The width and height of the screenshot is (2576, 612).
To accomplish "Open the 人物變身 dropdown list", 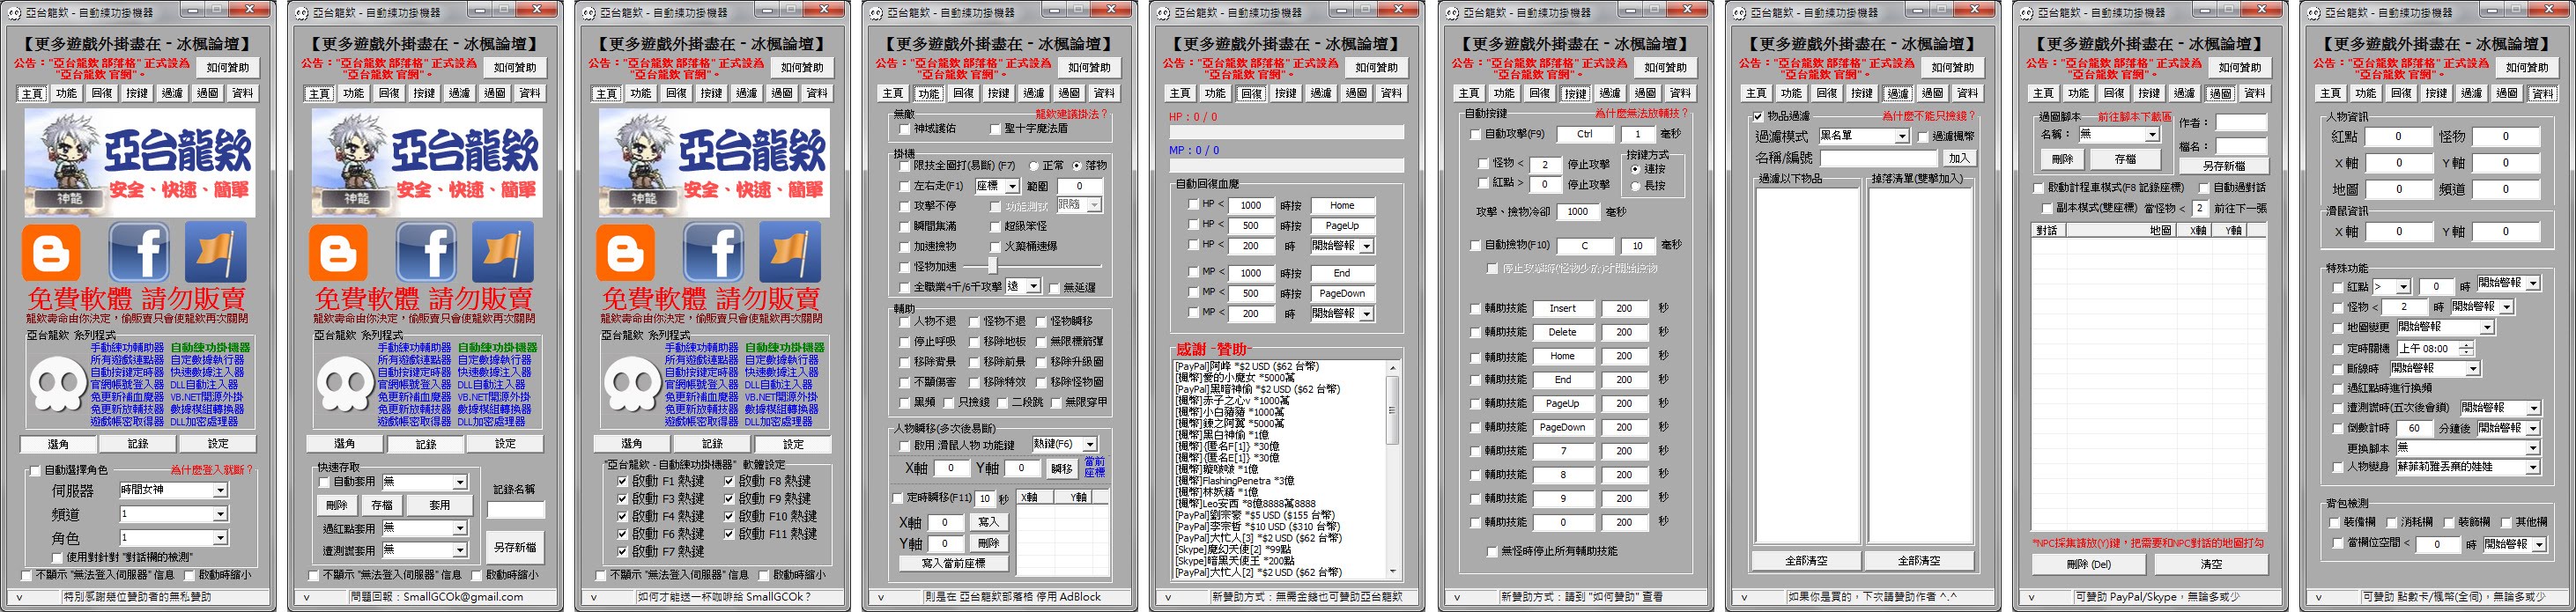I will point(2533,467).
